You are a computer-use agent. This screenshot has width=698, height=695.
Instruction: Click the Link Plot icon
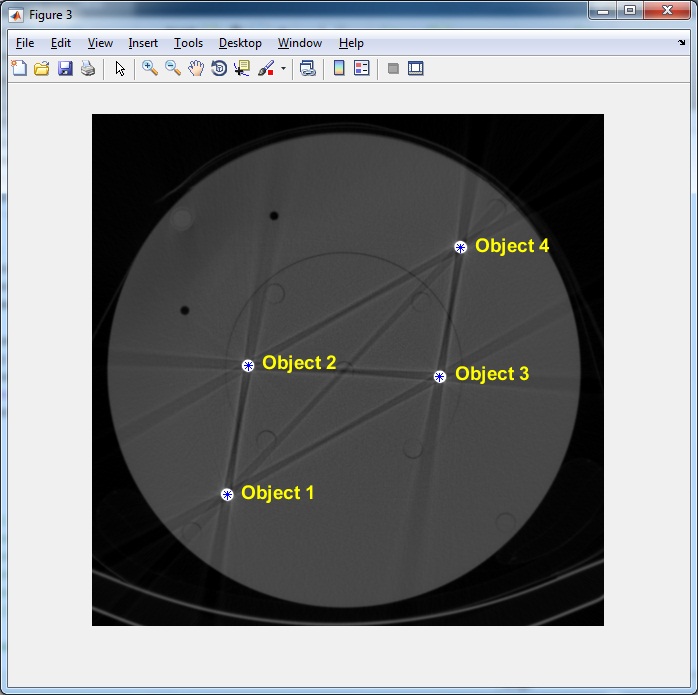tap(308, 69)
